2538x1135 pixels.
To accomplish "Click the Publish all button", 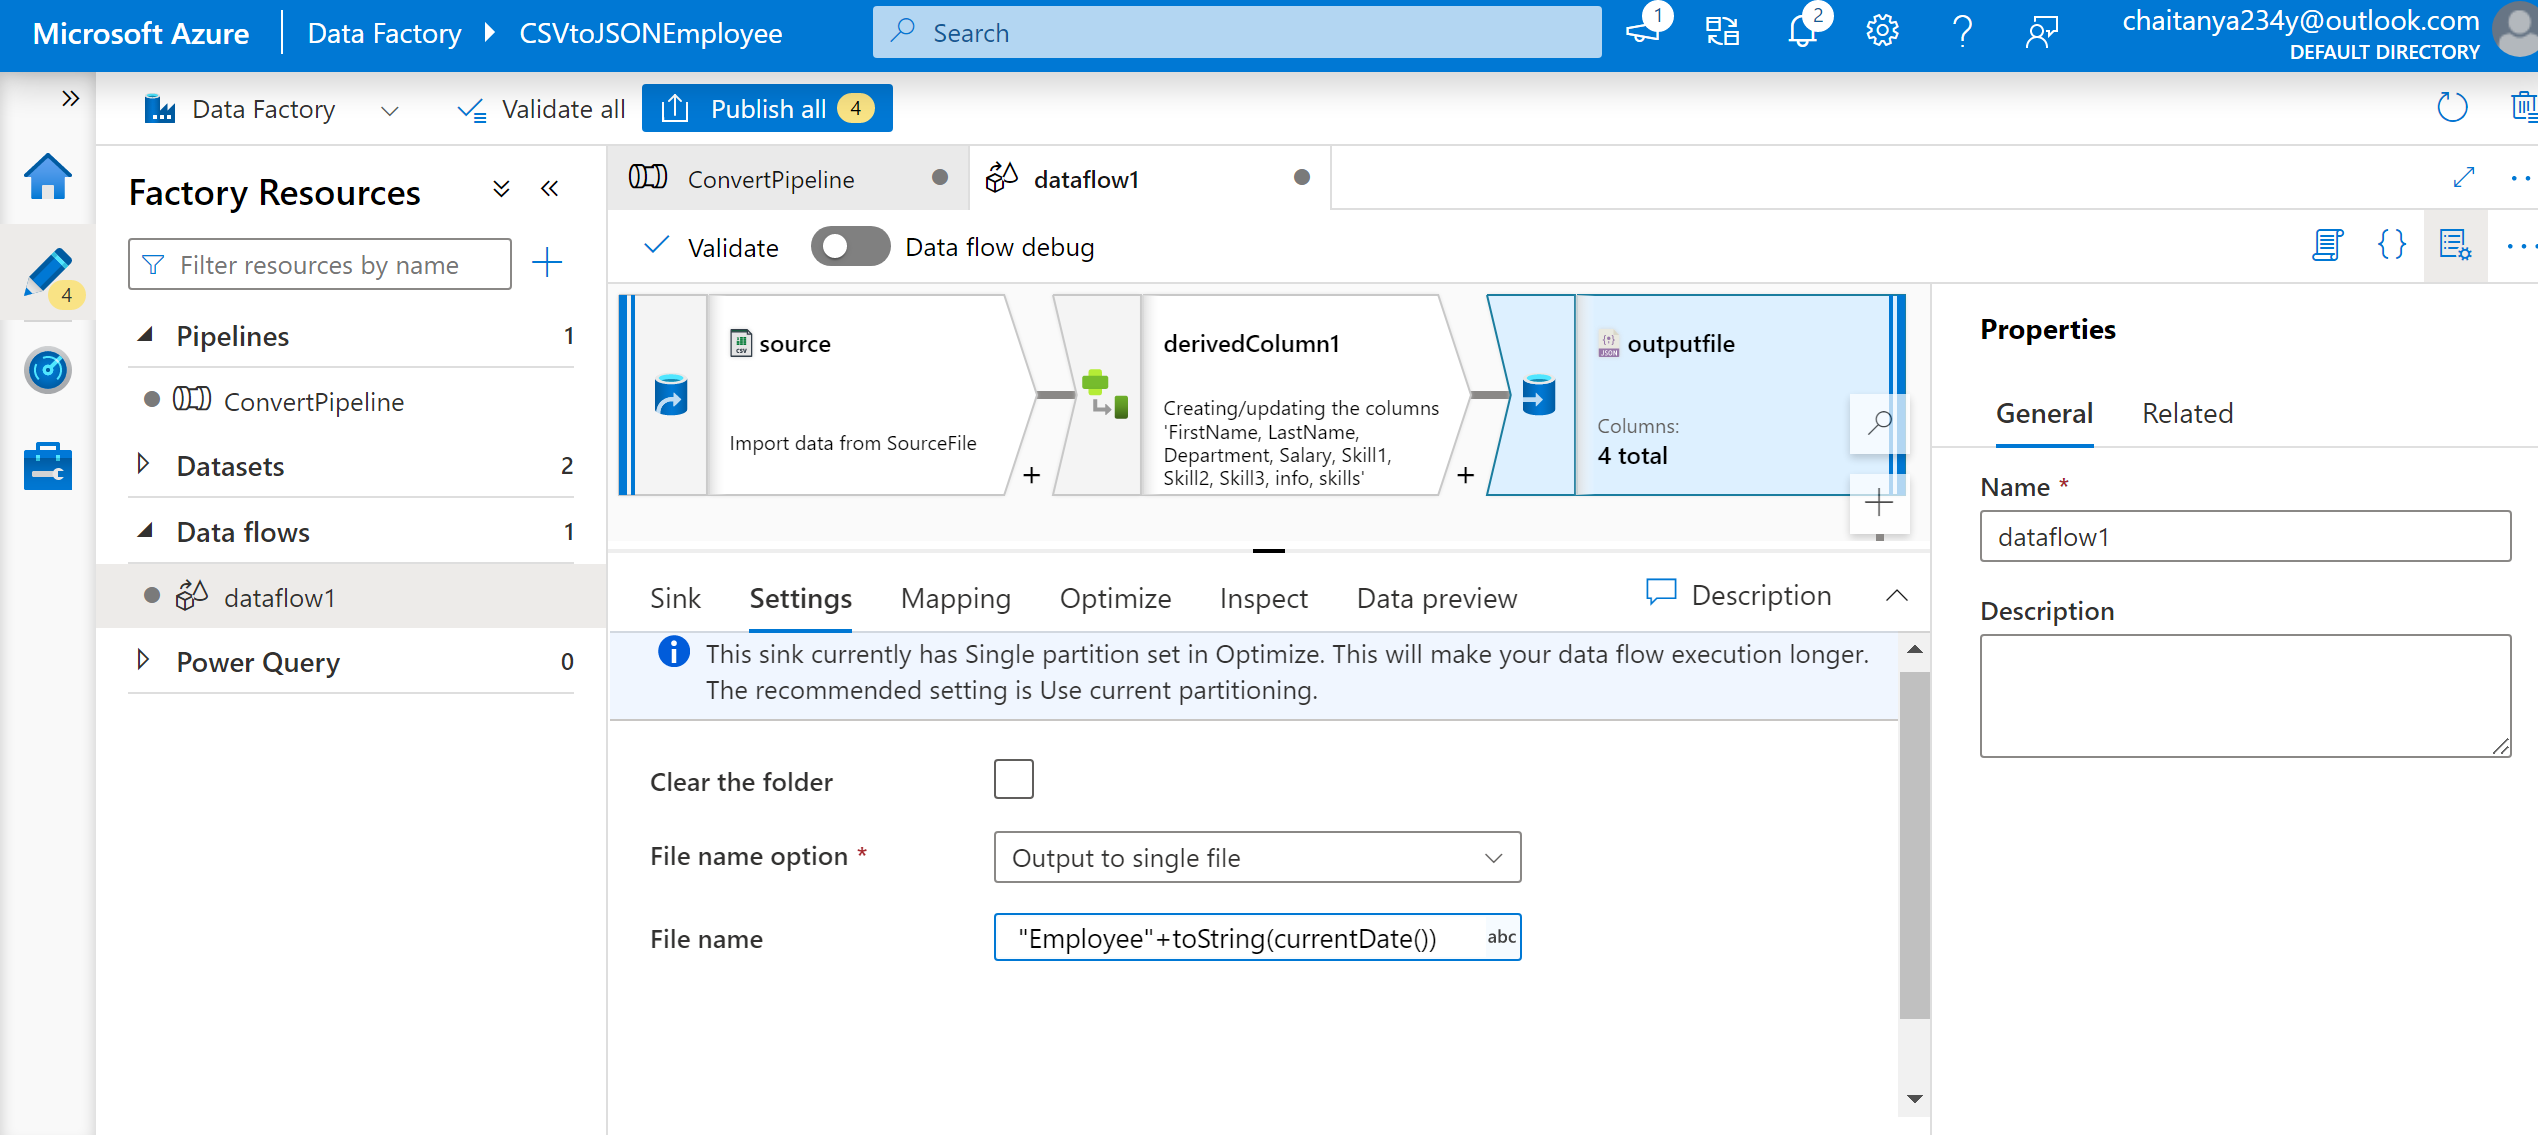I will coord(767,108).
